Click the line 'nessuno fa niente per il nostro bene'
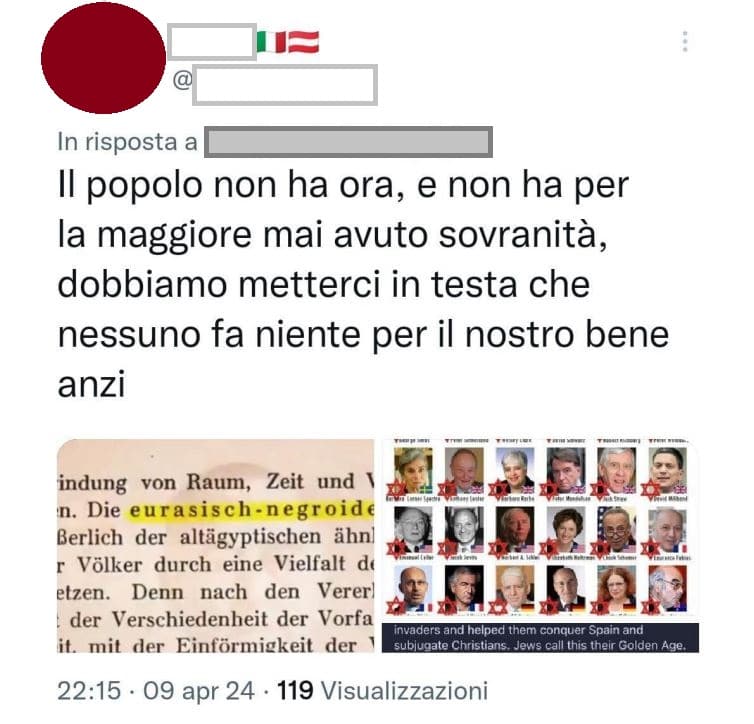 (363, 335)
